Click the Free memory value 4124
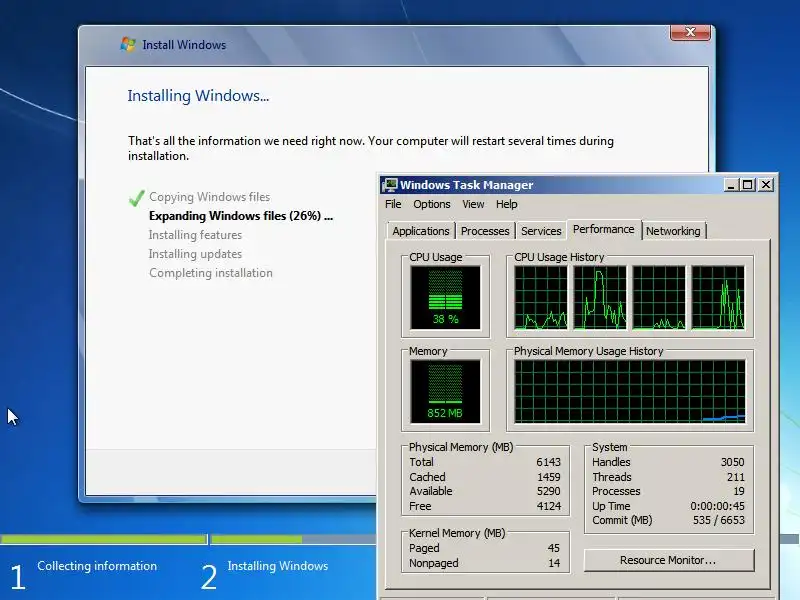 tap(549, 506)
